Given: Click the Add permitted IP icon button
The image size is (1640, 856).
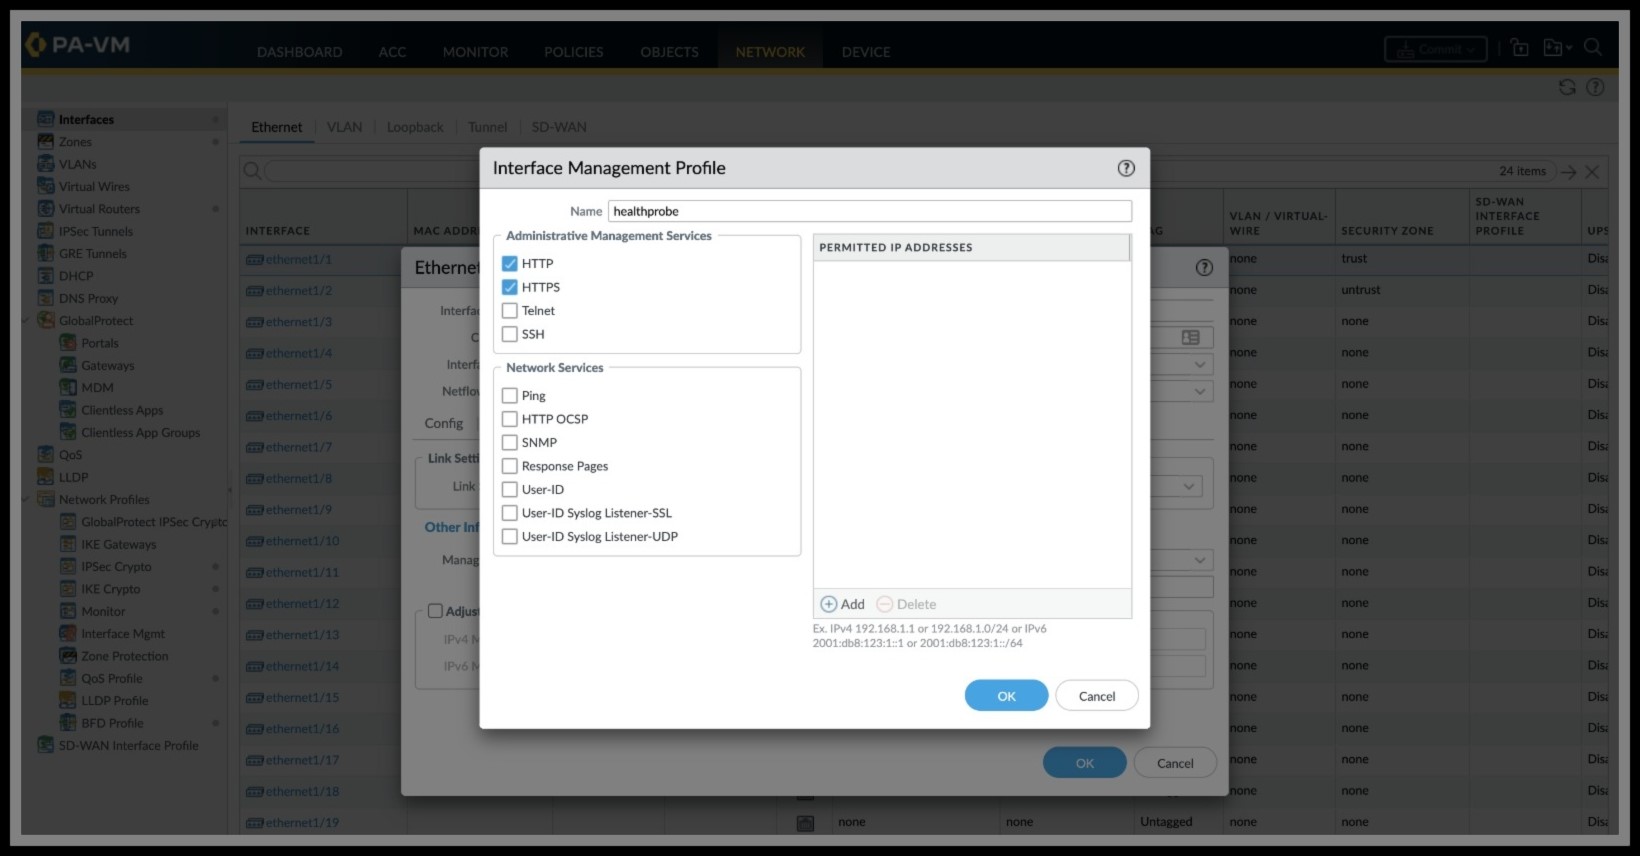Looking at the screenshot, I should tap(829, 604).
